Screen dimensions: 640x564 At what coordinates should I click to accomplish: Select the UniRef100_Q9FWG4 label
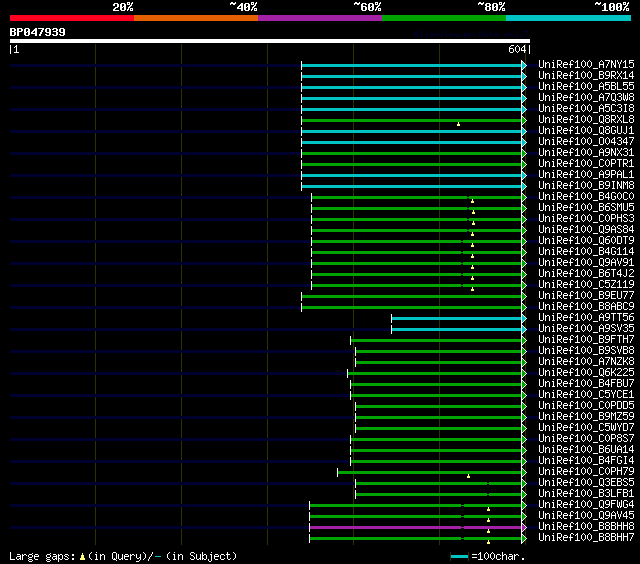pyautogui.click(x=586, y=505)
